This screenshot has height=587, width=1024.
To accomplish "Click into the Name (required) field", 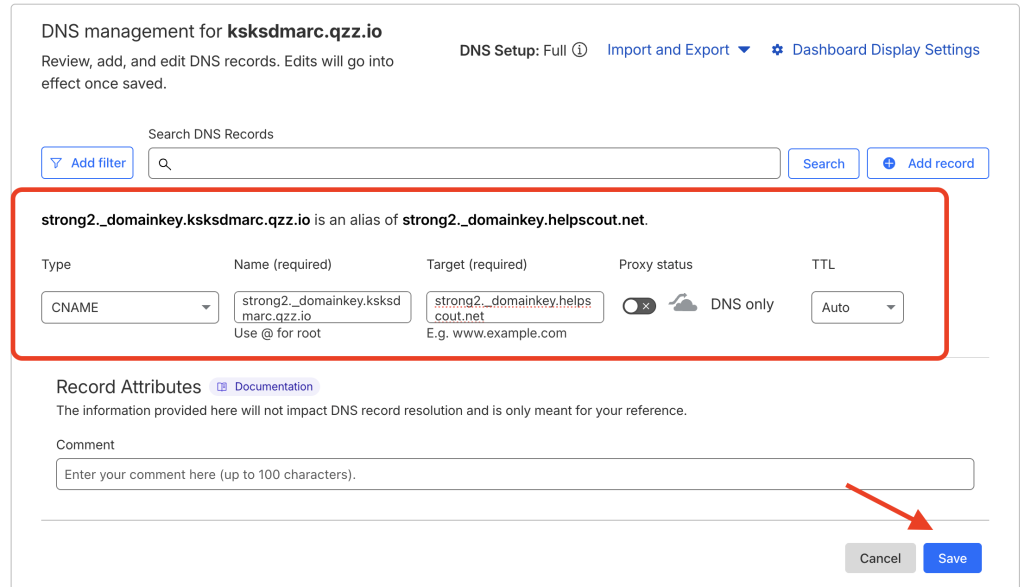I will (x=322, y=308).
